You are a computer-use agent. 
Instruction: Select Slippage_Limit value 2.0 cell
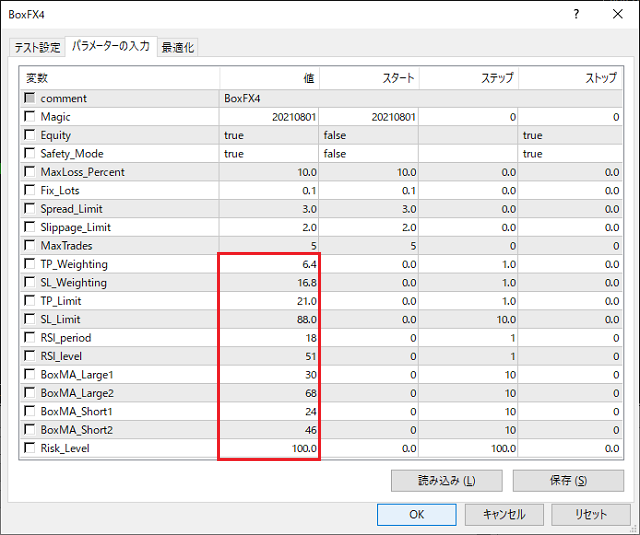(x=269, y=227)
